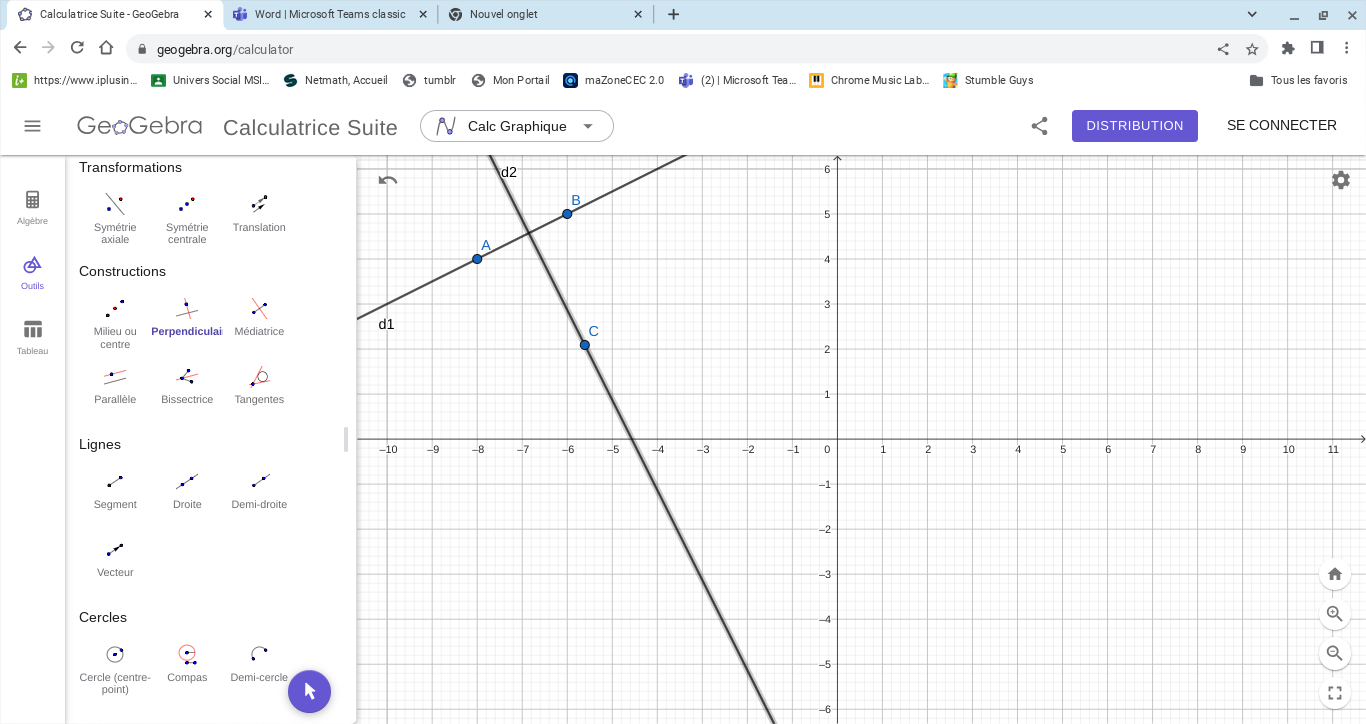Image resolution: width=1366 pixels, height=724 pixels.
Task: Reload the current page
Action: pos(77,48)
